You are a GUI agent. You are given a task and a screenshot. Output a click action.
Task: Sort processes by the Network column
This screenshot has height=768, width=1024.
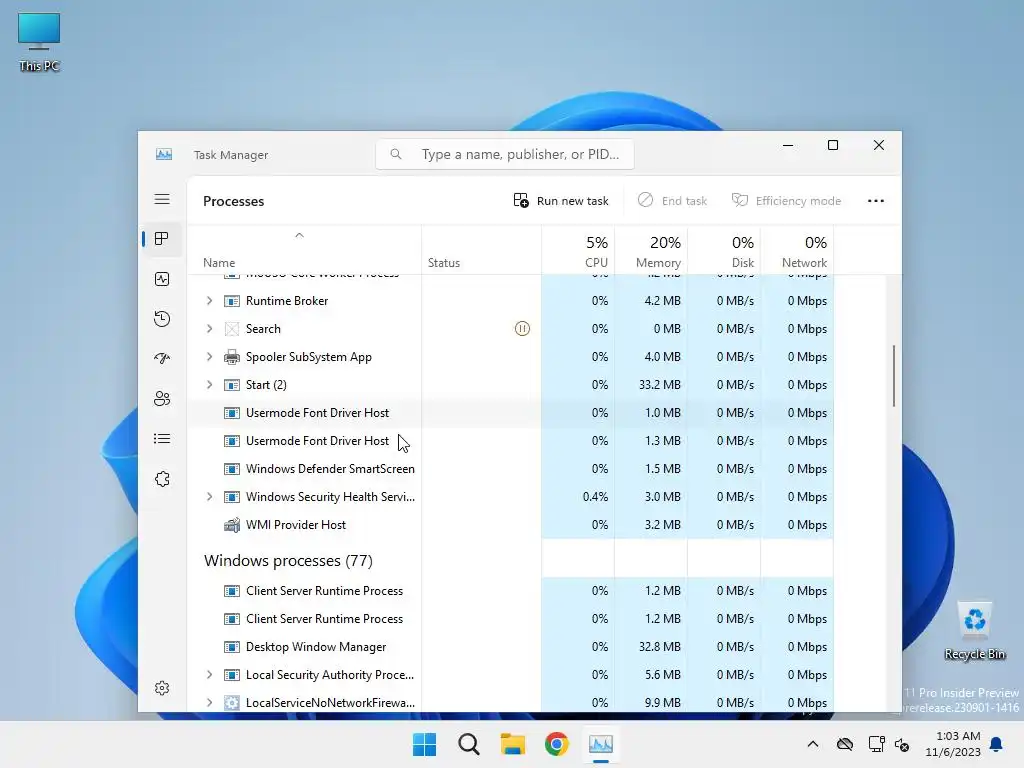point(797,251)
